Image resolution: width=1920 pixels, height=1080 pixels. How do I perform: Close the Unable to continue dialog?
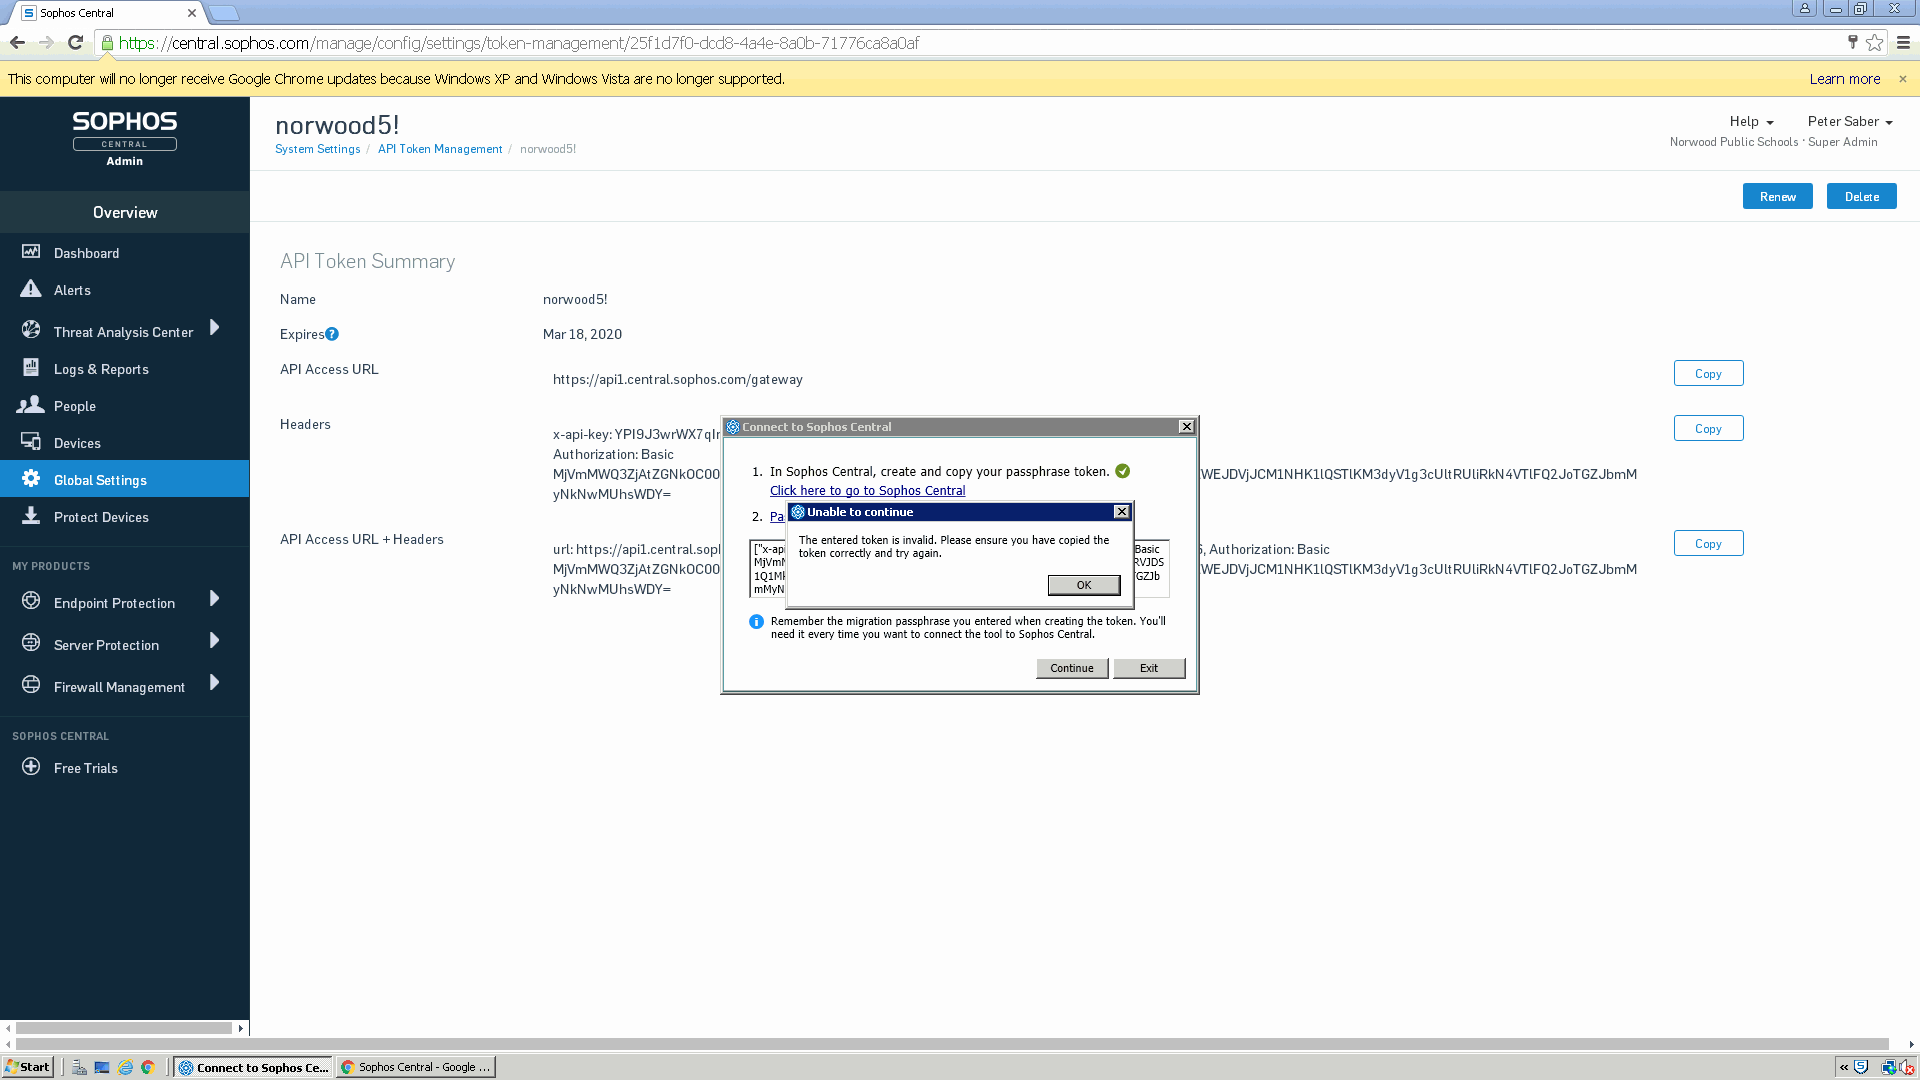coord(1122,512)
